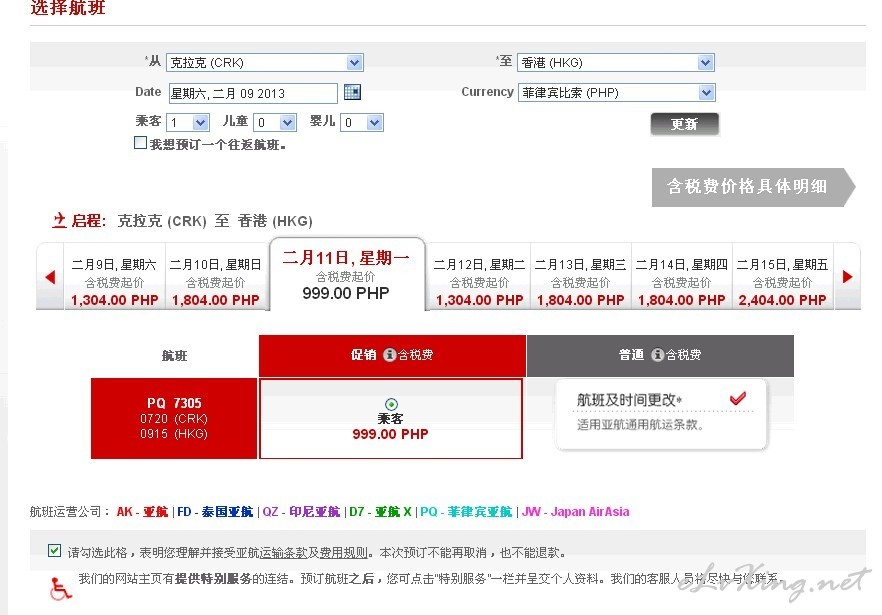Open the date picker calendar icon
The height and width of the screenshot is (615, 882).
point(352,92)
